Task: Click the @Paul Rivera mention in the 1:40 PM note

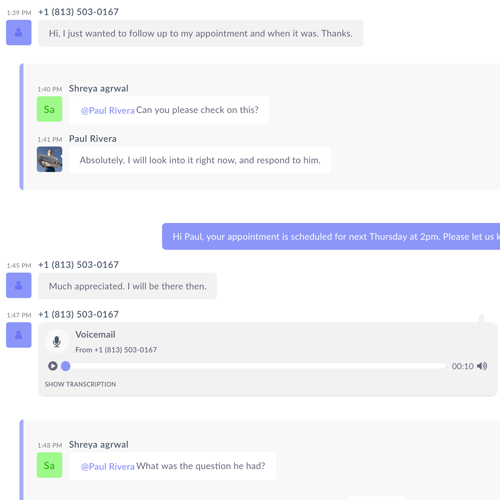Action: (x=108, y=110)
